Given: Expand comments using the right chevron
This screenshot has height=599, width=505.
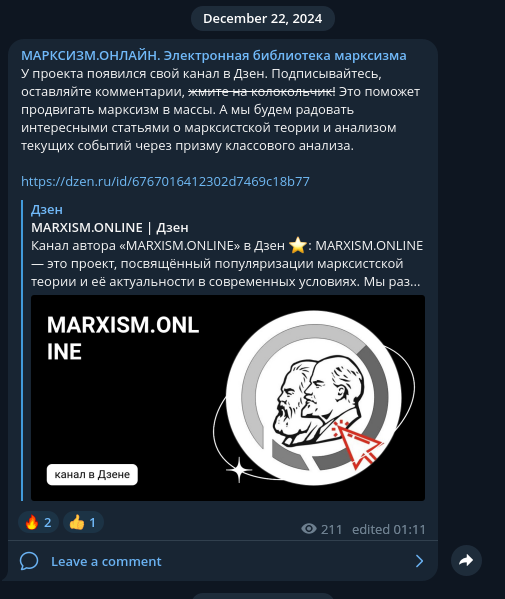Looking at the screenshot, I should (x=419, y=561).
